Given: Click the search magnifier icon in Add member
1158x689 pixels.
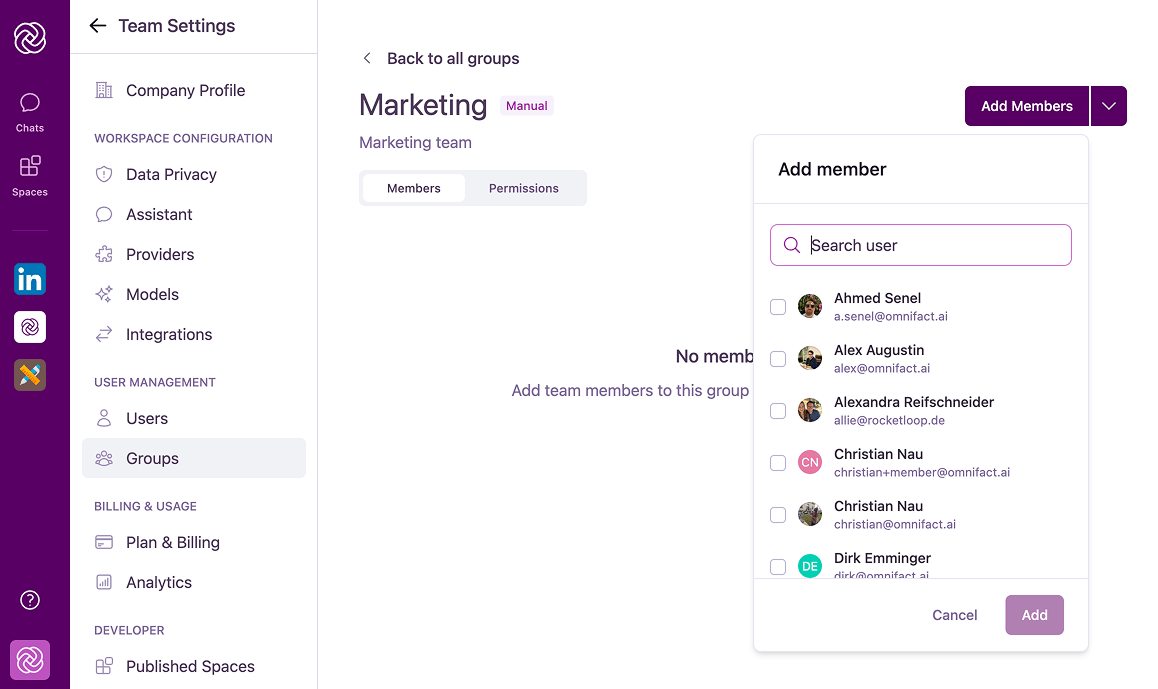Looking at the screenshot, I should 792,245.
